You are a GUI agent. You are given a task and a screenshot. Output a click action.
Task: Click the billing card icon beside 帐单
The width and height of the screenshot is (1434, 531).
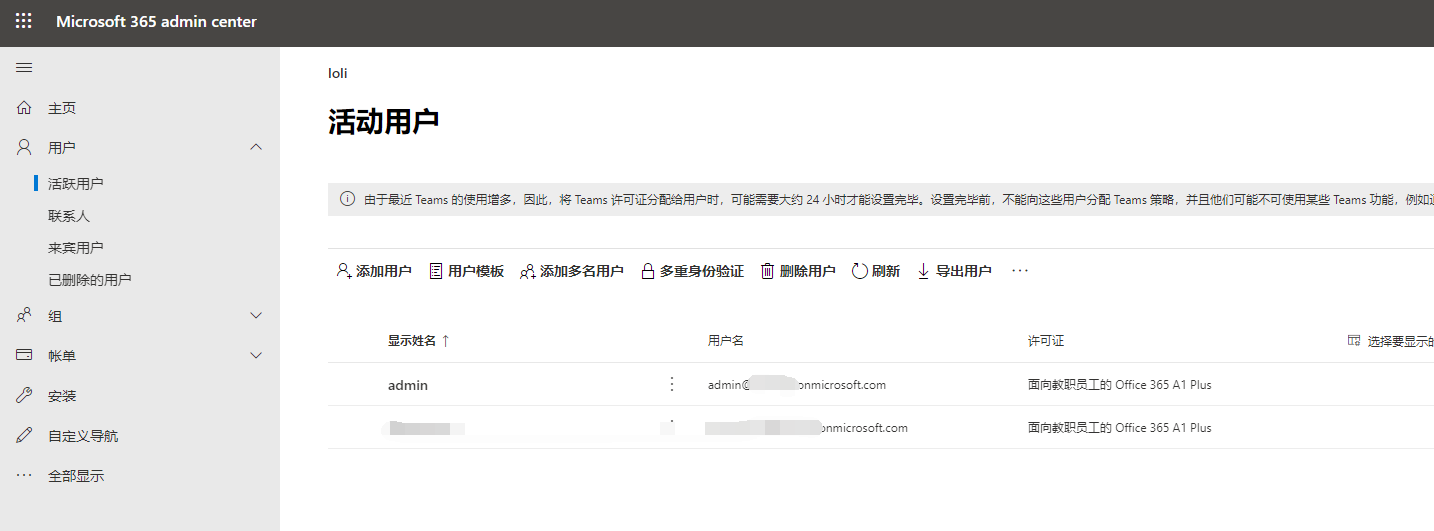coord(25,355)
